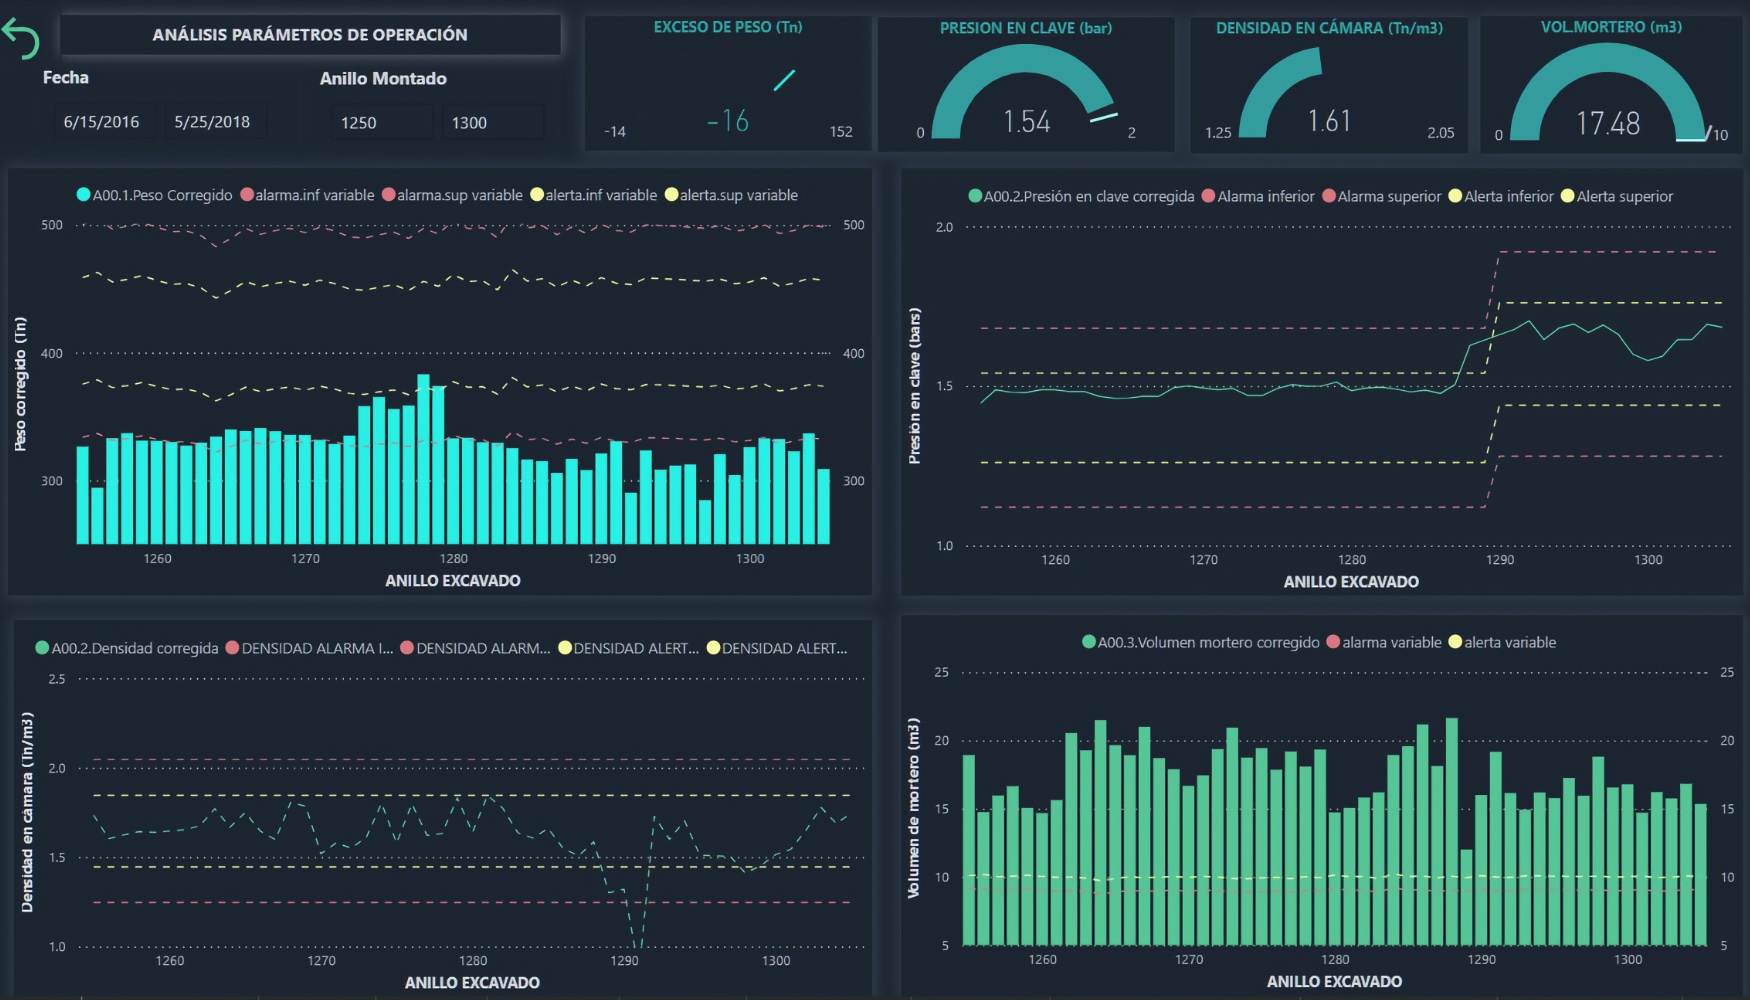Click the A00.3.Volumen mortero corregido legend entry

click(1200, 642)
